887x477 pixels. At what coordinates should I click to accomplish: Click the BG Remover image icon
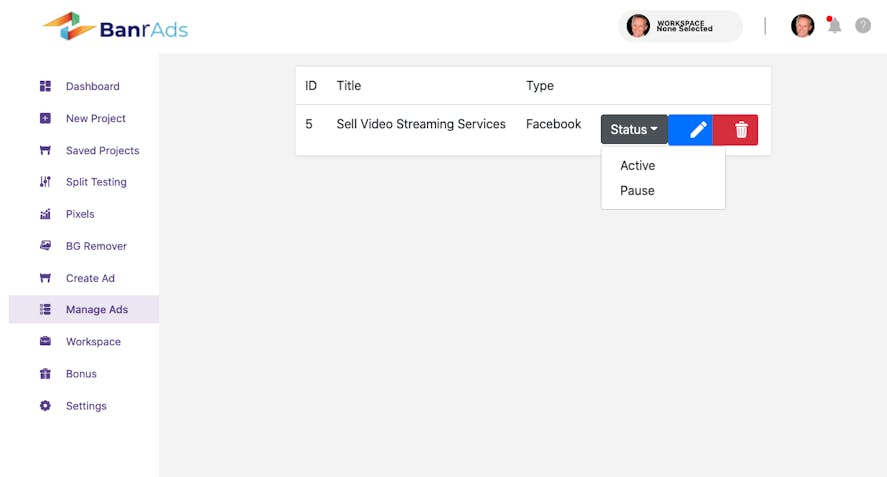(45, 246)
